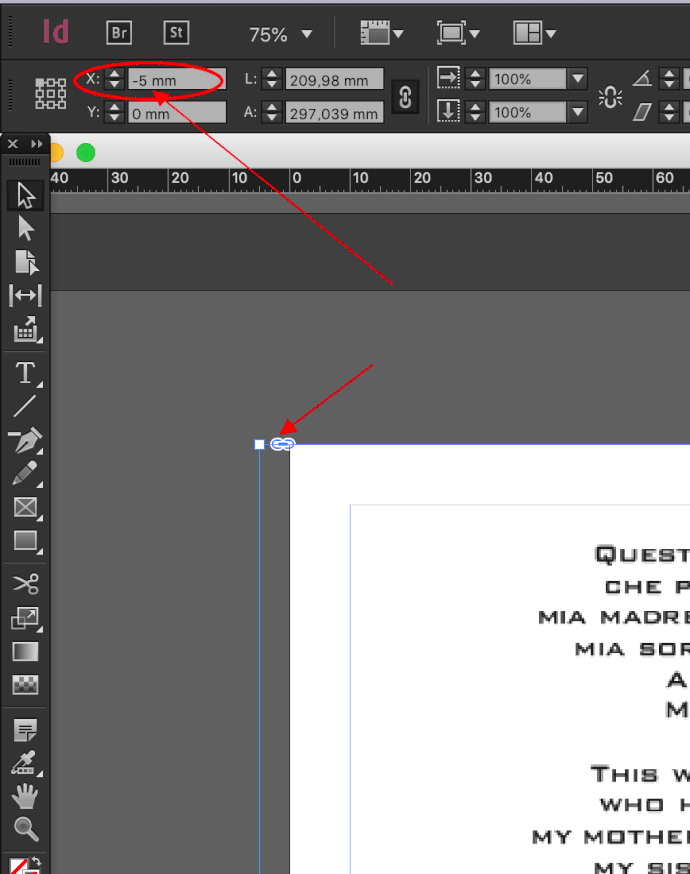Click the fill color swatch in tools

click(x=18, y=866)
